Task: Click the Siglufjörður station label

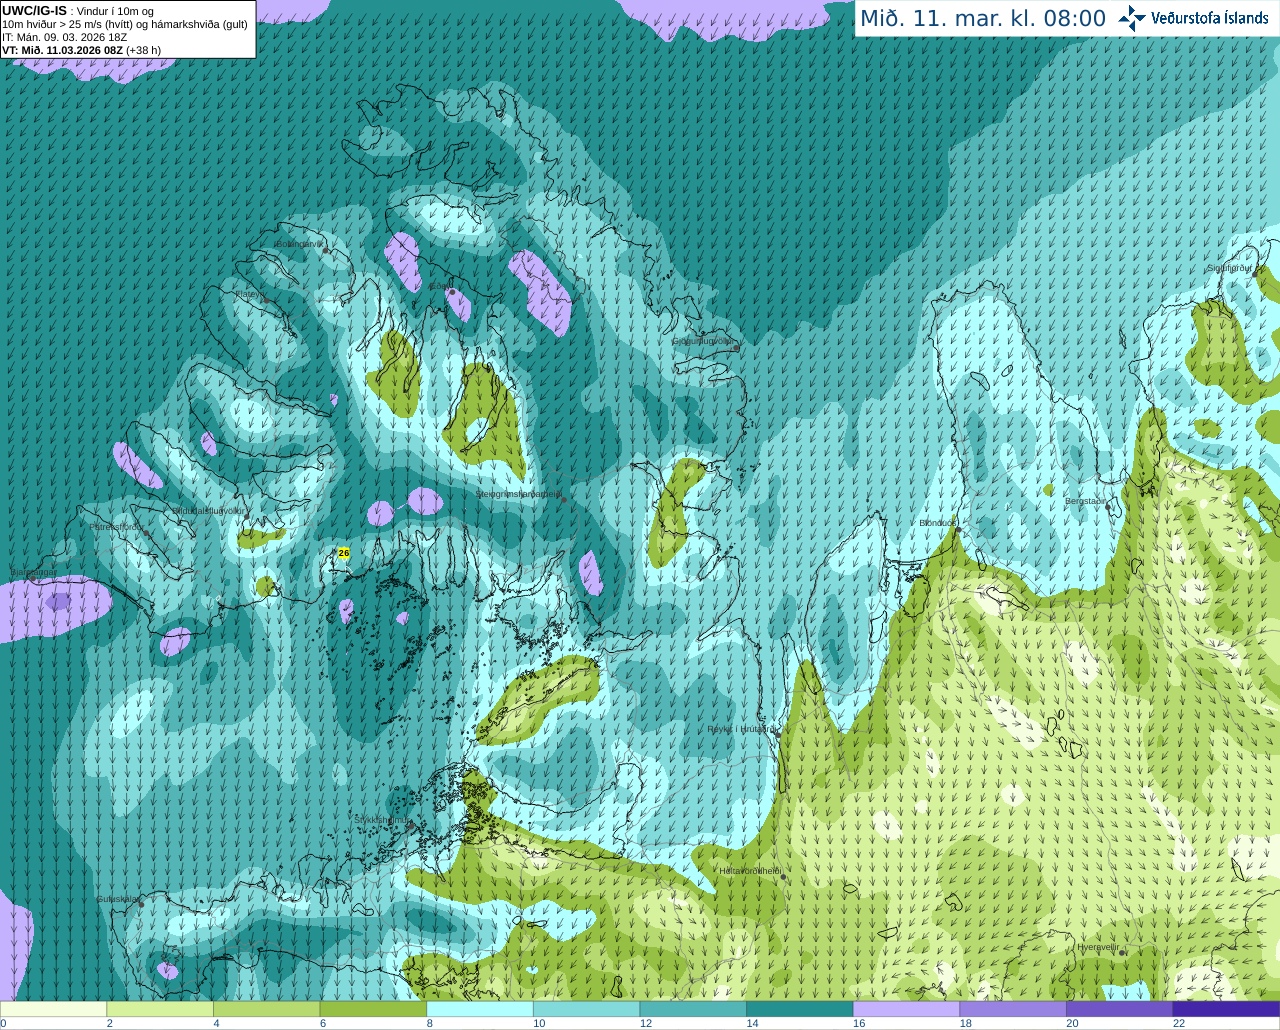Action: point(1230,268)
